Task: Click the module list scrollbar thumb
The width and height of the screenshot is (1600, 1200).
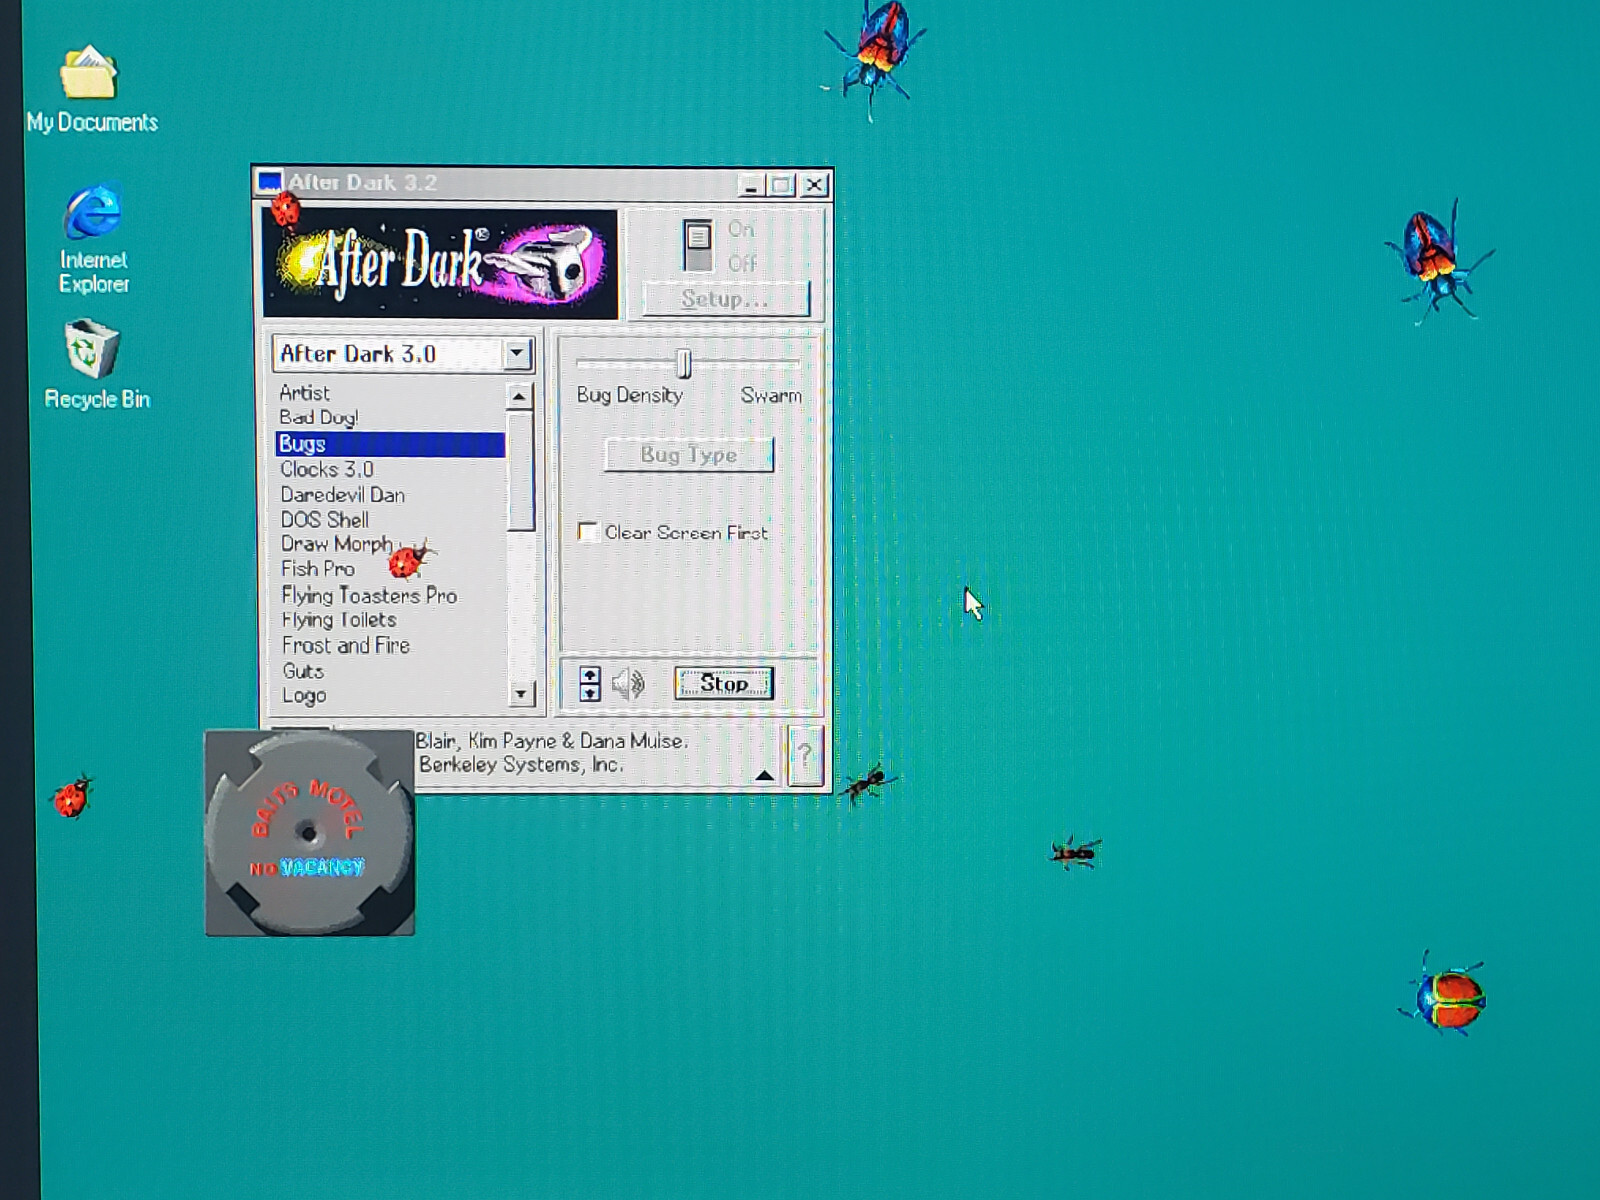Action: click(x=520, y=471)
